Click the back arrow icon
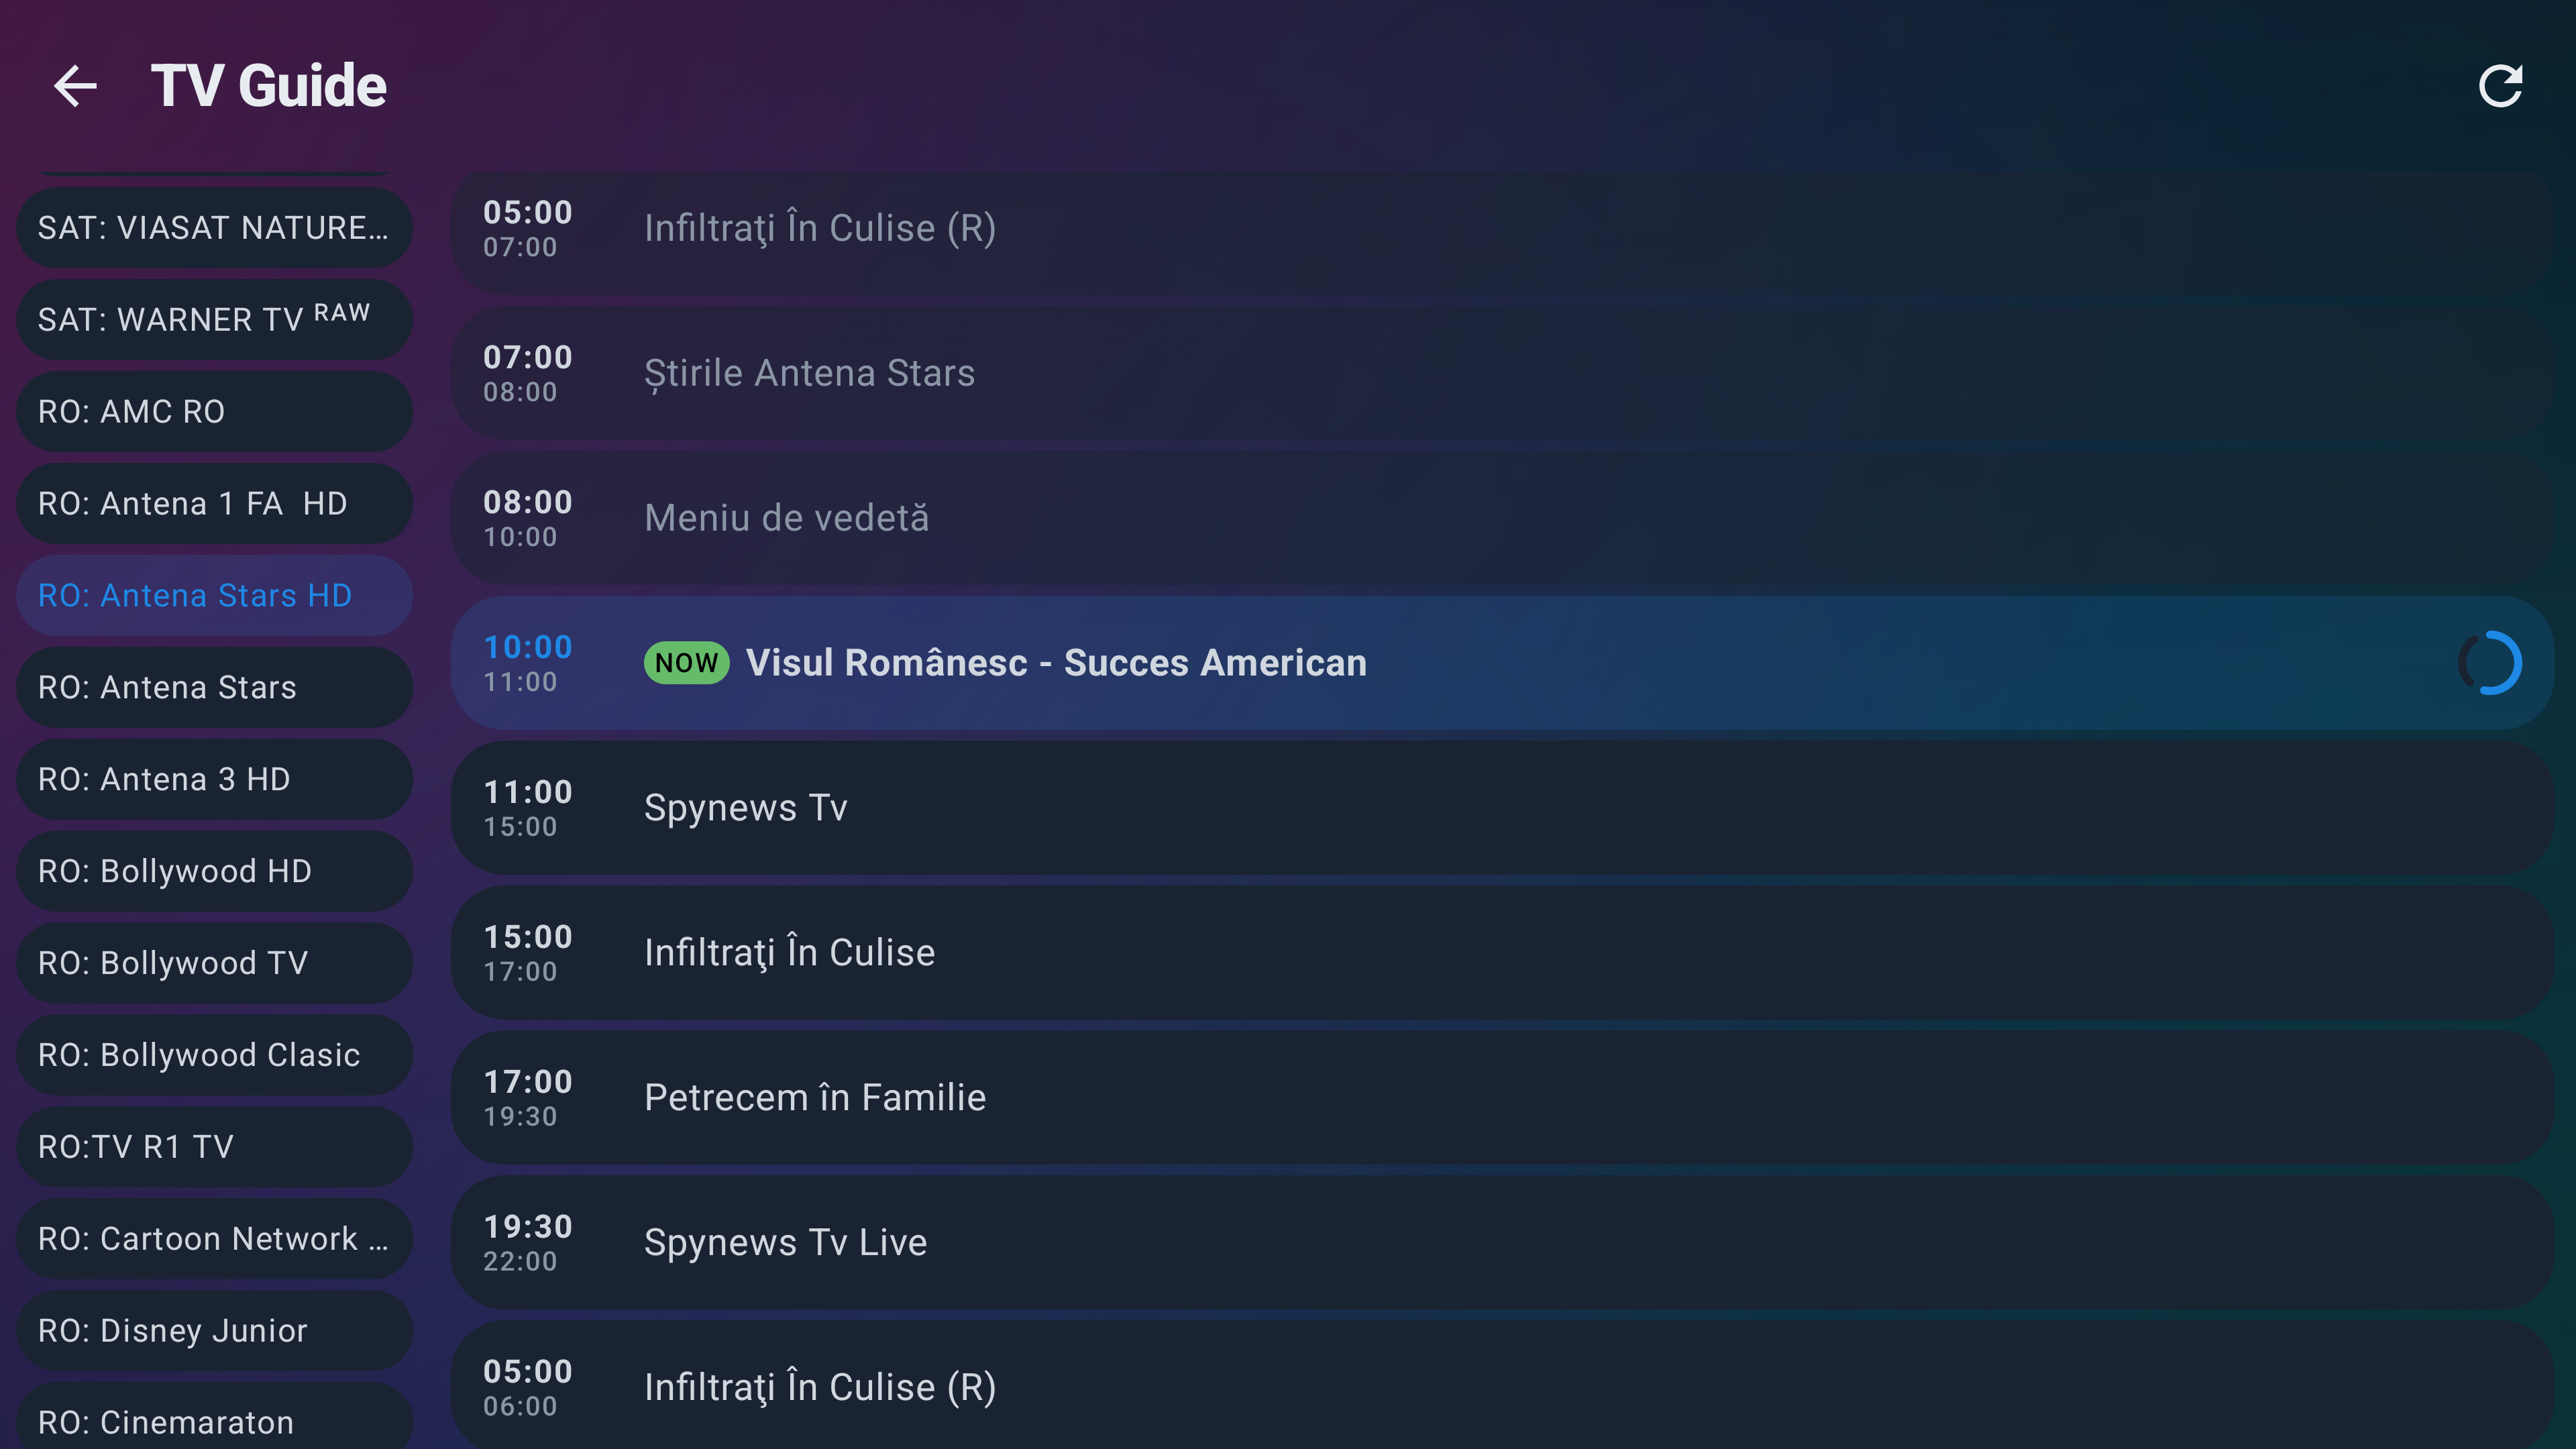The width and height of the screenshot is (2576, 1449). click(x=76, y=85)
